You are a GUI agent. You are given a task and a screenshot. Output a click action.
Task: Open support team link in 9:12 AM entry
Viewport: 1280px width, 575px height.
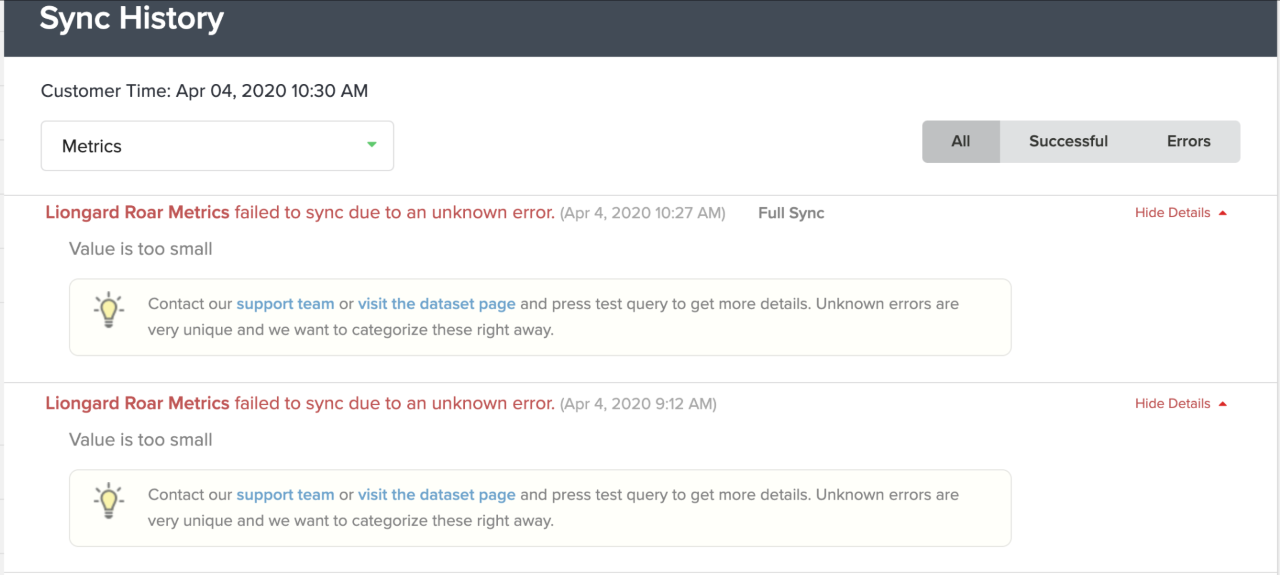coord(285,495)
